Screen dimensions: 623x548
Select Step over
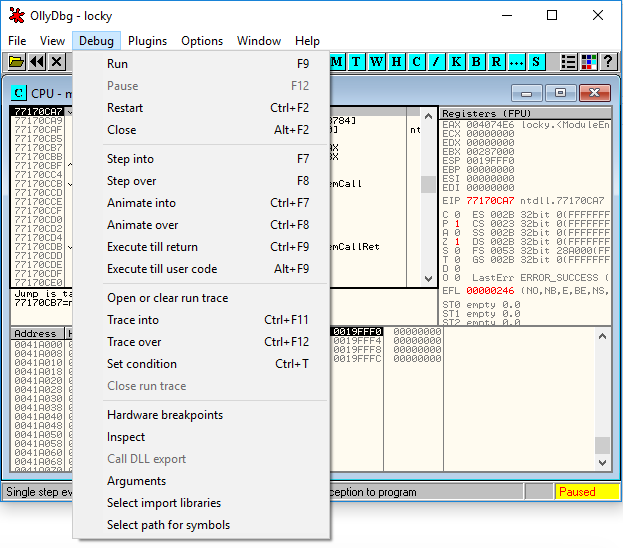[x=201, y=181]
